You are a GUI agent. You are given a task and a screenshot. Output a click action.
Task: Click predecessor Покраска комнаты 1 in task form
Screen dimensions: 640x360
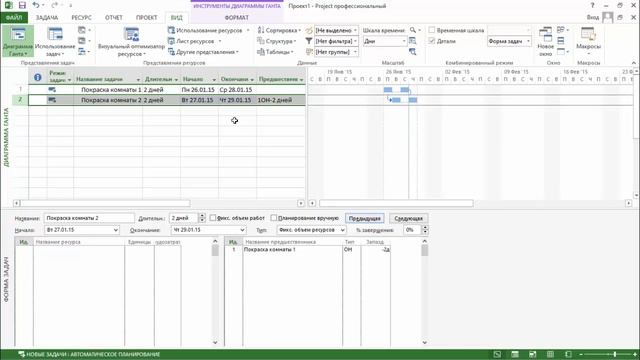click(269, 249)
